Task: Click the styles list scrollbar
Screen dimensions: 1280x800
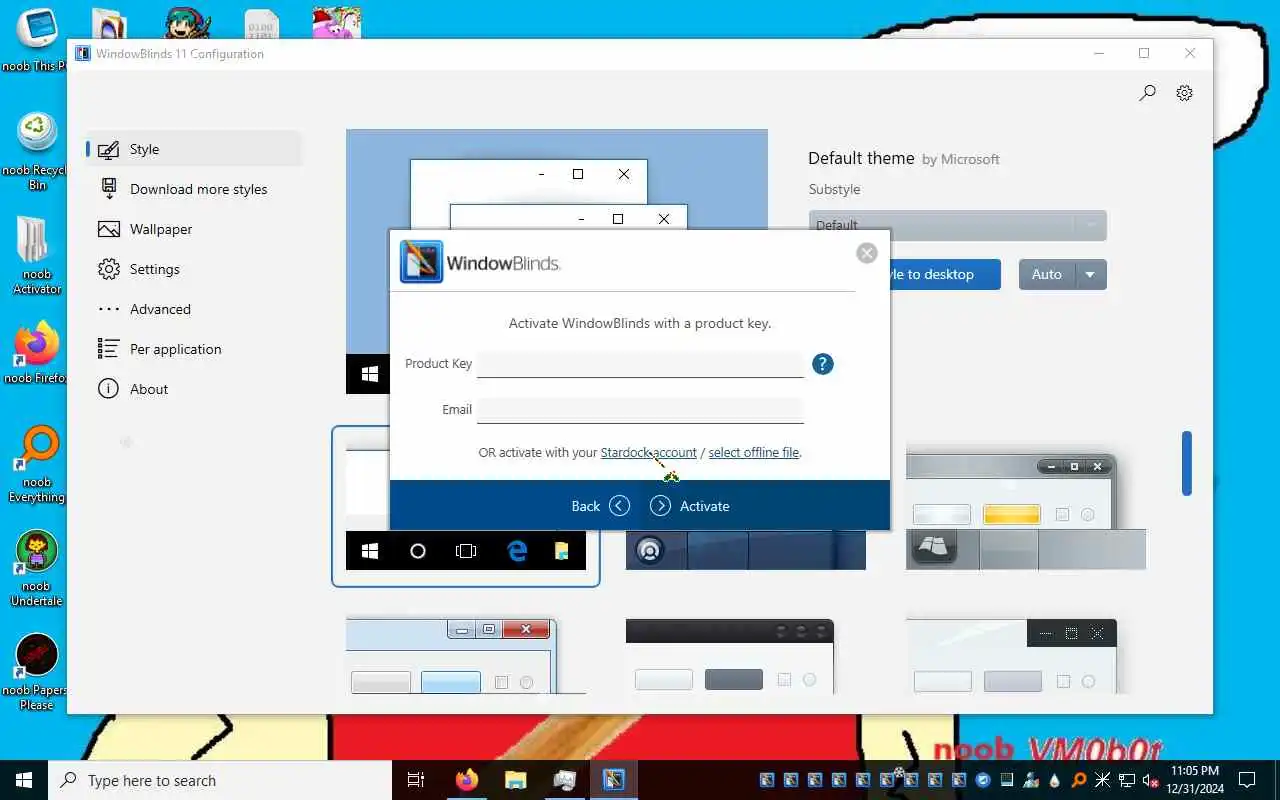Action: click(x=1187, y=463)
